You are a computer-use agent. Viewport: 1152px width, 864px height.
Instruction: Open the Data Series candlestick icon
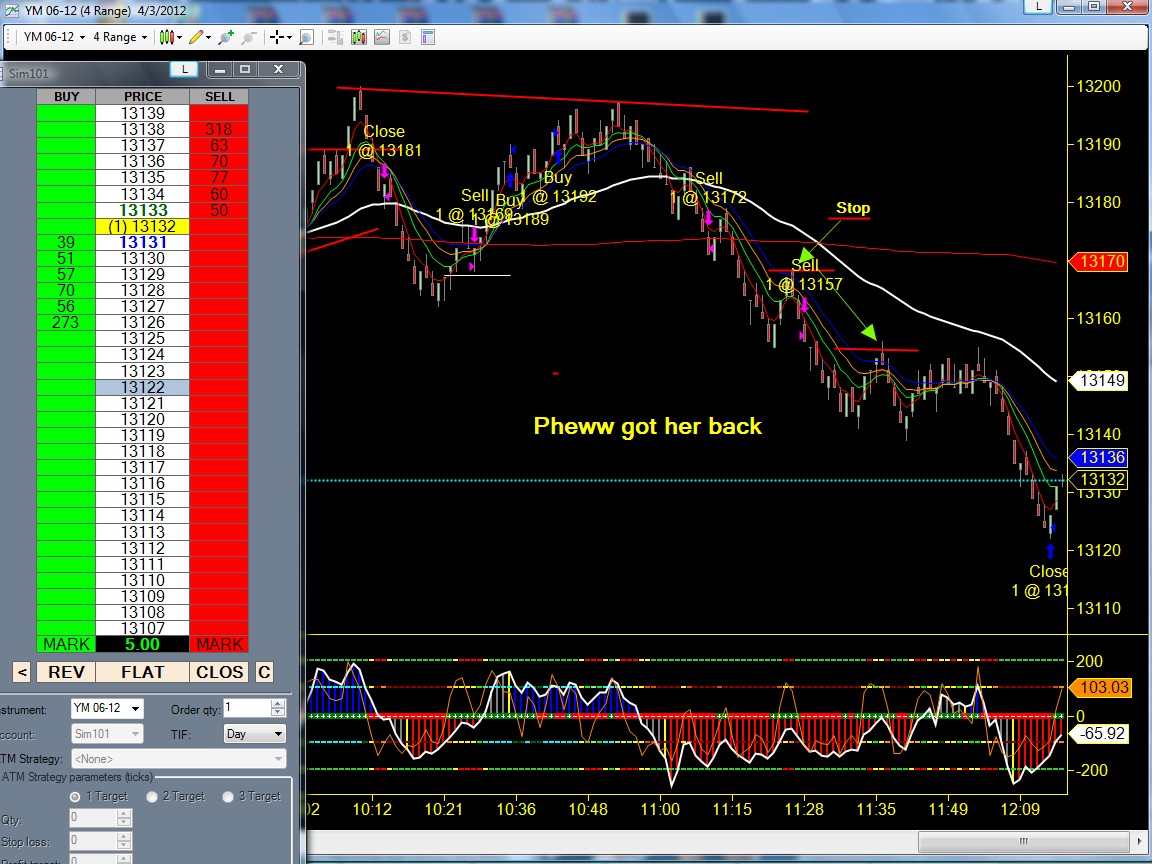[x=359, y=37]
